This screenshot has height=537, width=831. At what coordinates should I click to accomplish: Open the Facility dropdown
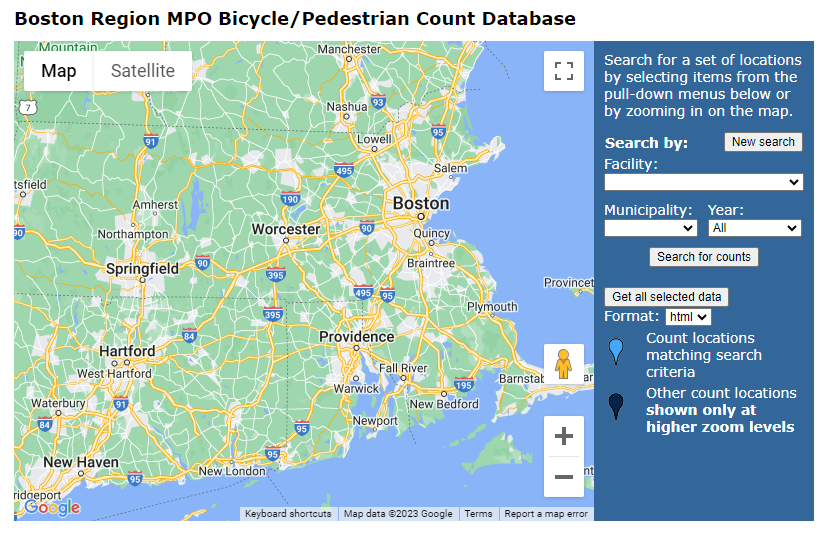pyautogui.click(x=703, y=182)
